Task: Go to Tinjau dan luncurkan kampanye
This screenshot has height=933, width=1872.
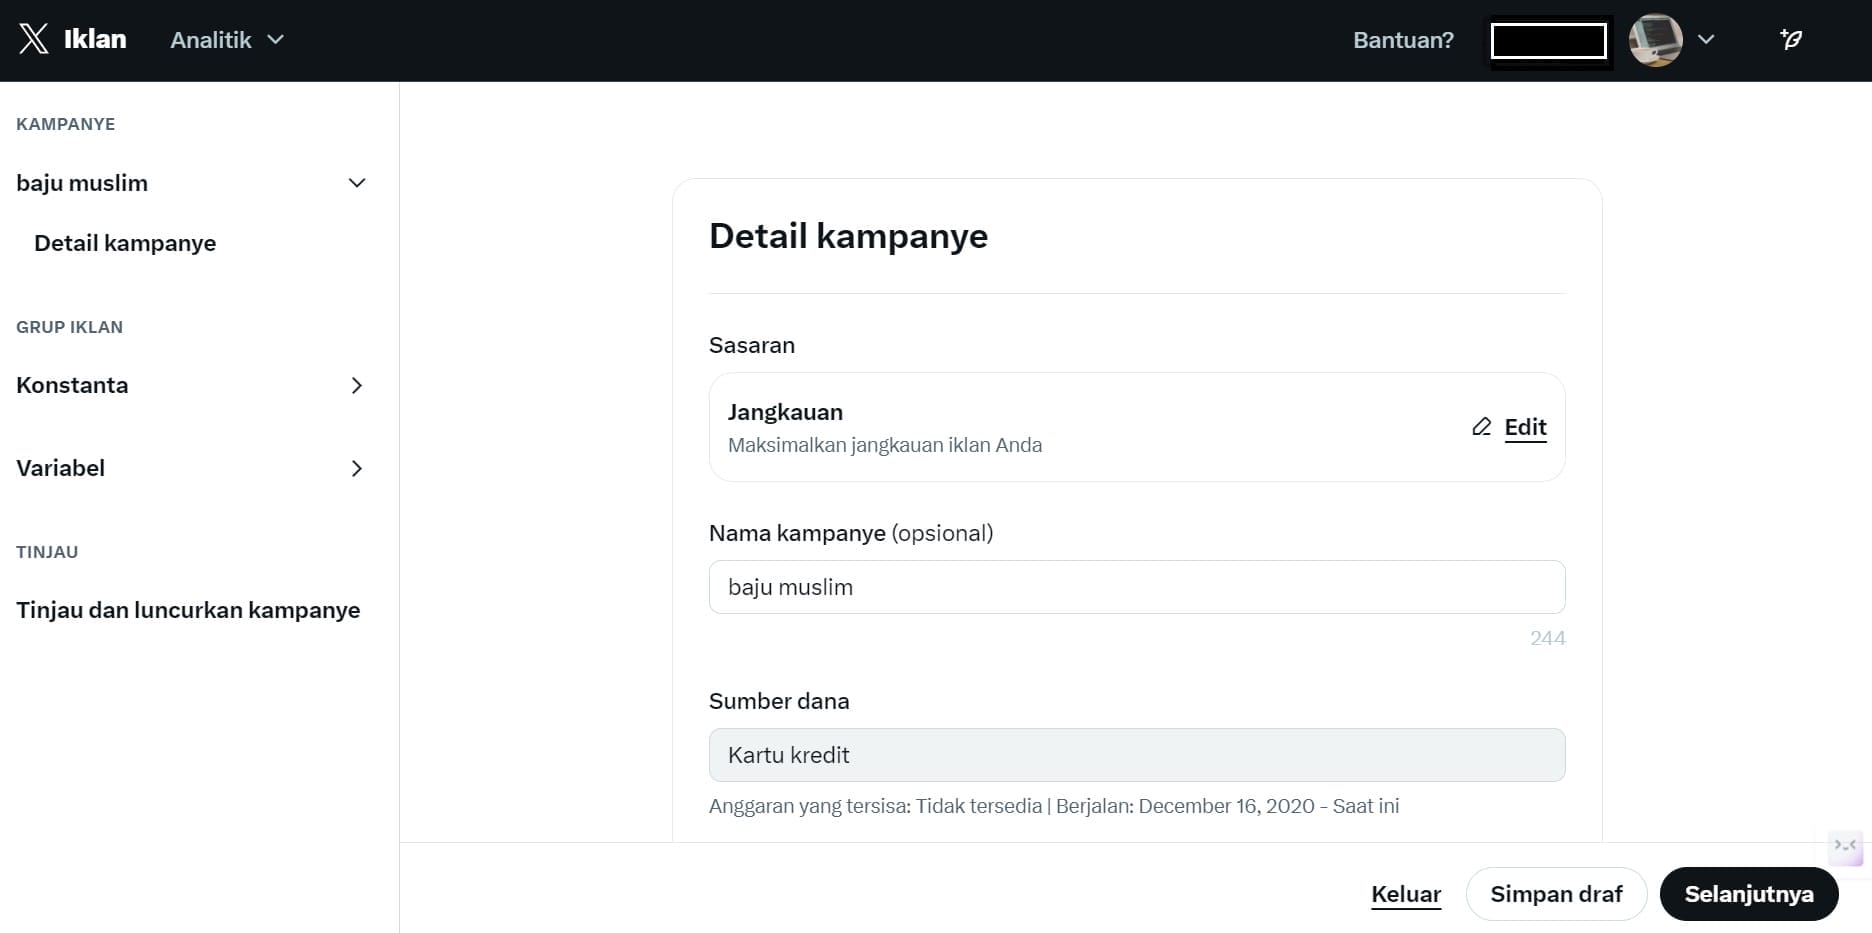Action: [188, 610]
